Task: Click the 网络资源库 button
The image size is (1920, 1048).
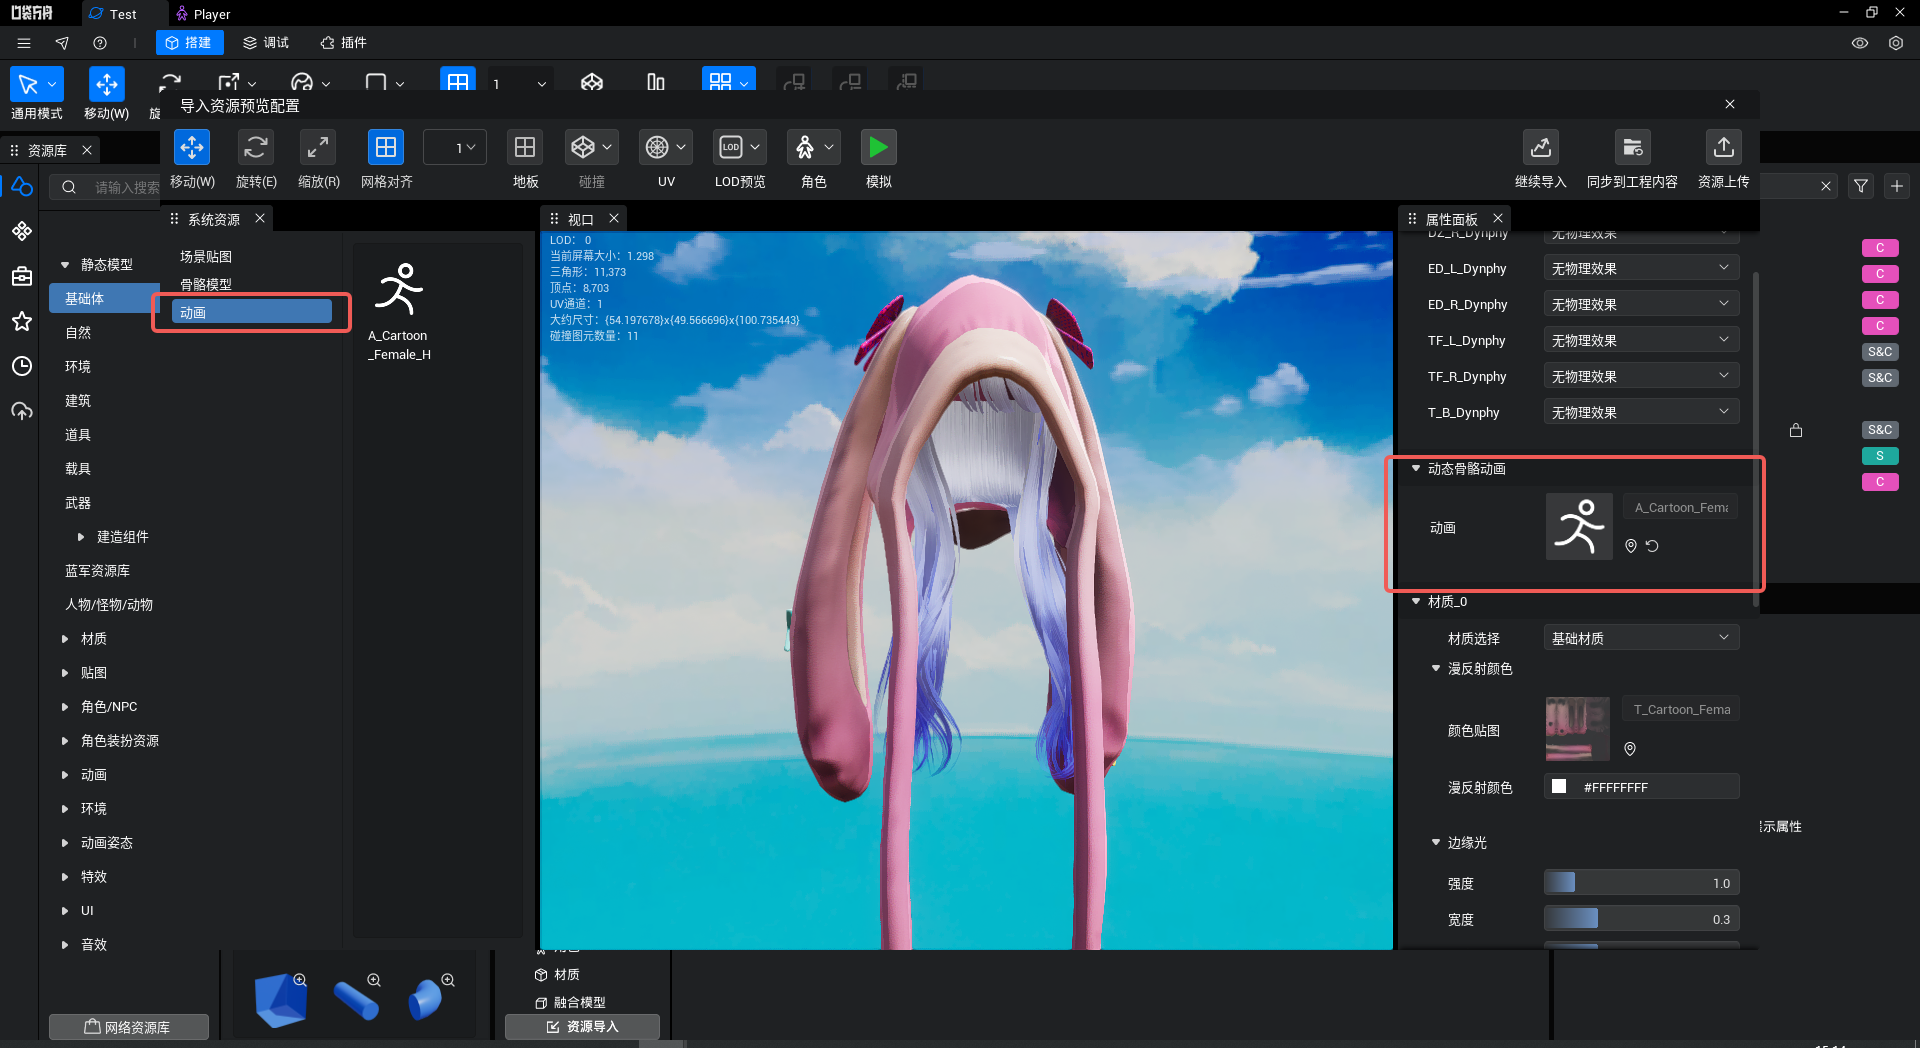Action: [128, 1027]
